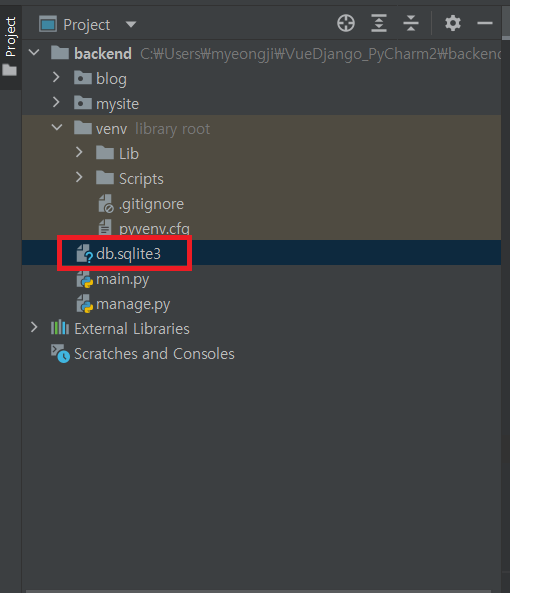Click the vertical scrollbar thumb
Image resolution: width=535 pixels, height=593 pixels.
point(506,23)
